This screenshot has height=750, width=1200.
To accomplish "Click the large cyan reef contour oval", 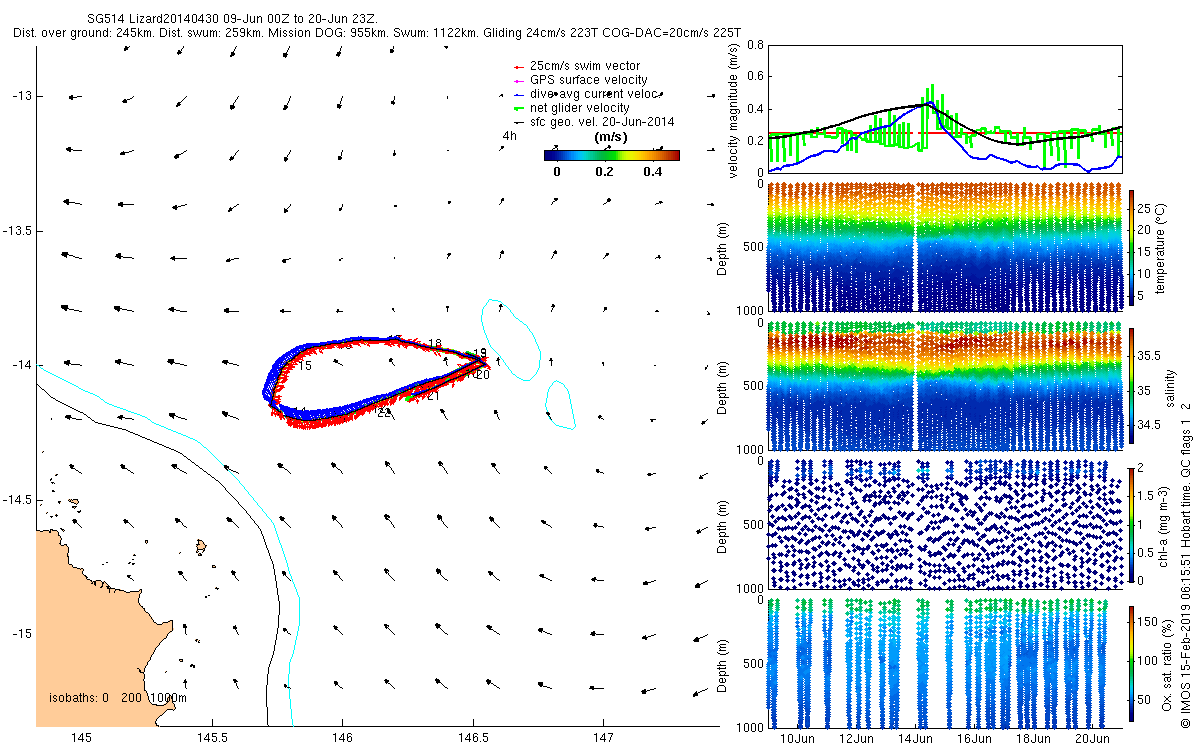I will pos(510,340).
